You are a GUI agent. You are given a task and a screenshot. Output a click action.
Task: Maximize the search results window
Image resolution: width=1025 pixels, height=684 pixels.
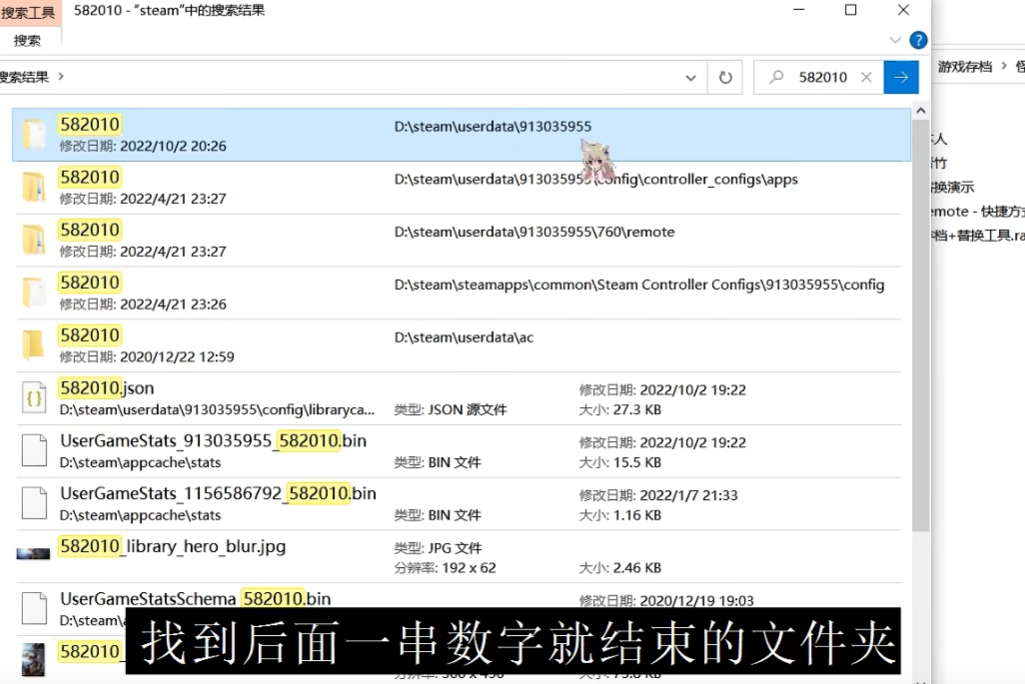(850, 10)
